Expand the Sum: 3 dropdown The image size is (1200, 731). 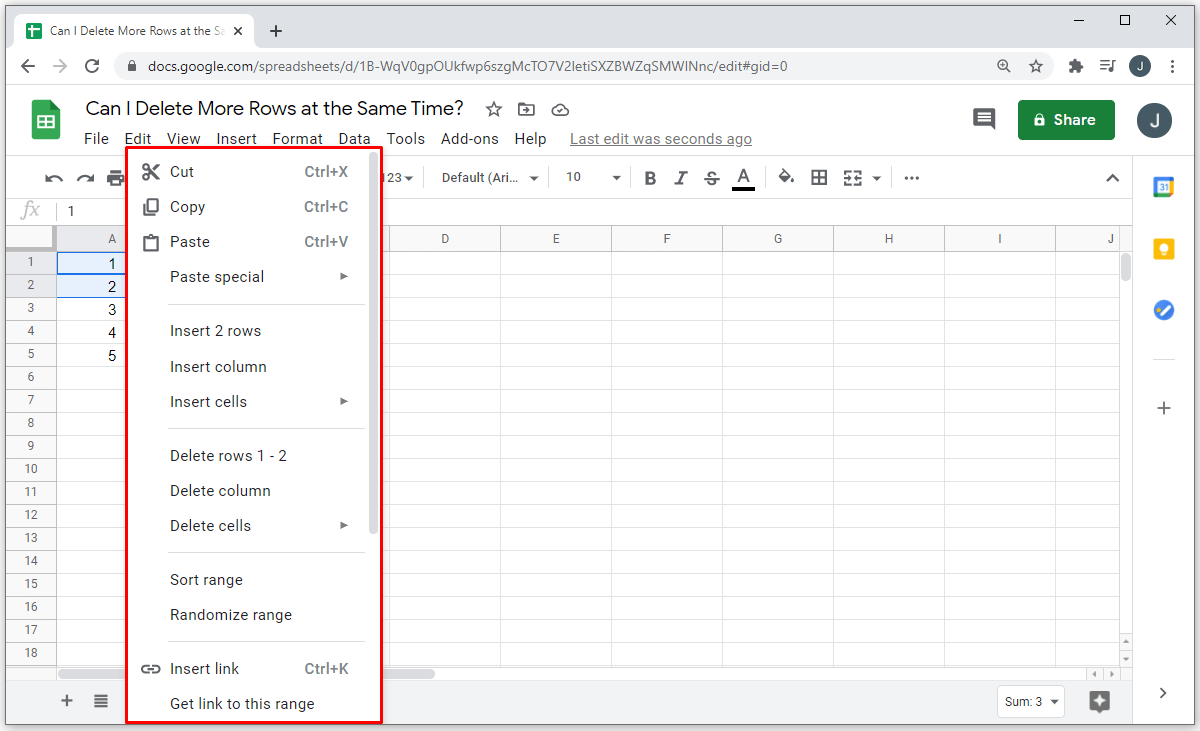point(1030,702)
